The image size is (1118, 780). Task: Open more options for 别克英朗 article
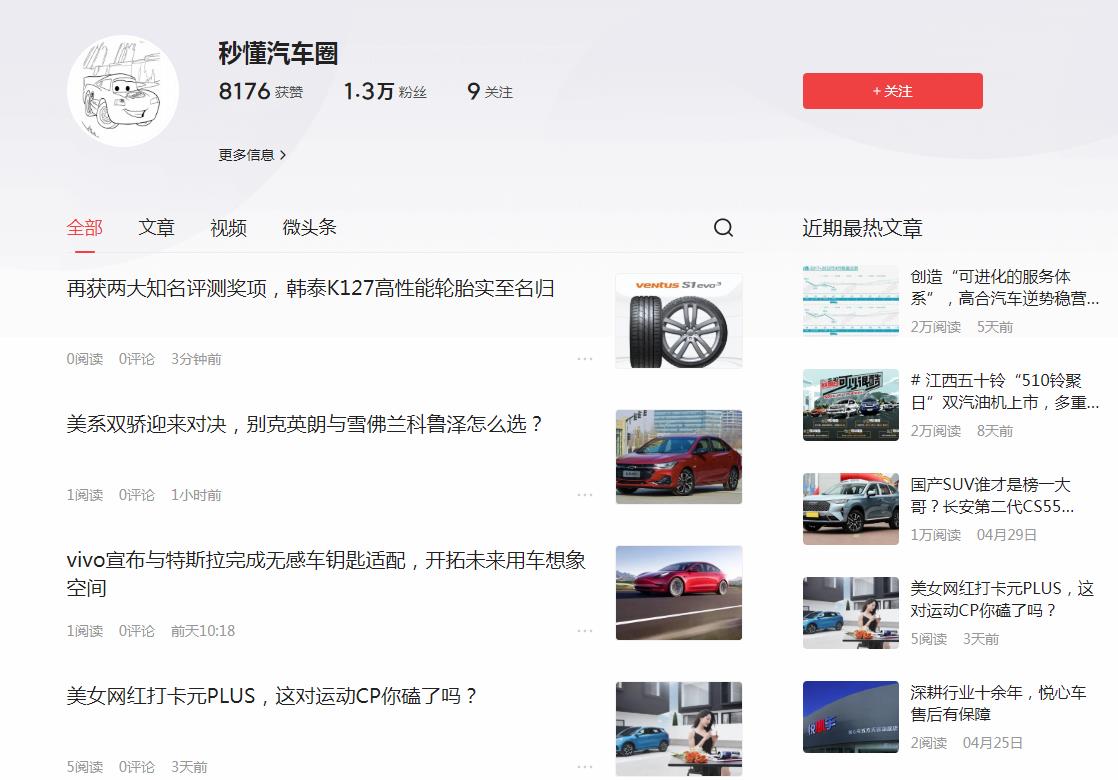click(x=585, y=495)
